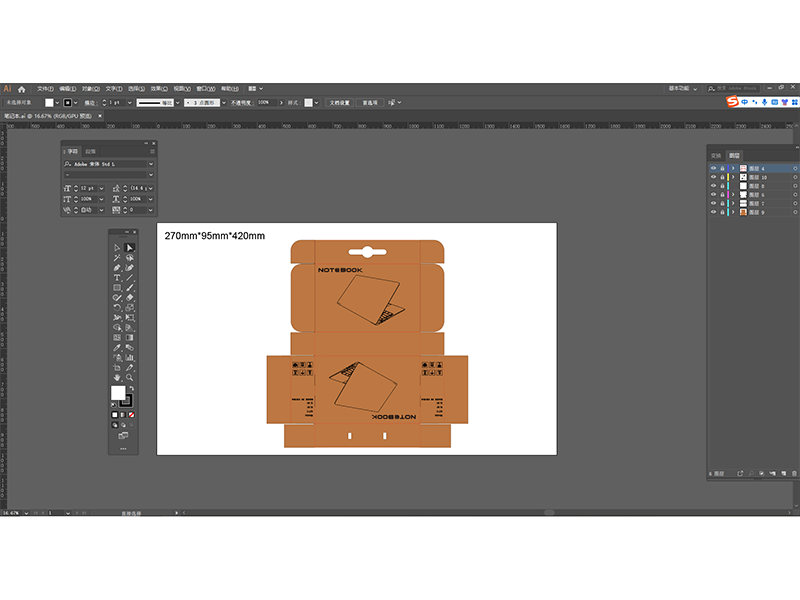Switch to the 变换 panel tab
Viewport: 800px width, 600px height.
coord(716,156)
